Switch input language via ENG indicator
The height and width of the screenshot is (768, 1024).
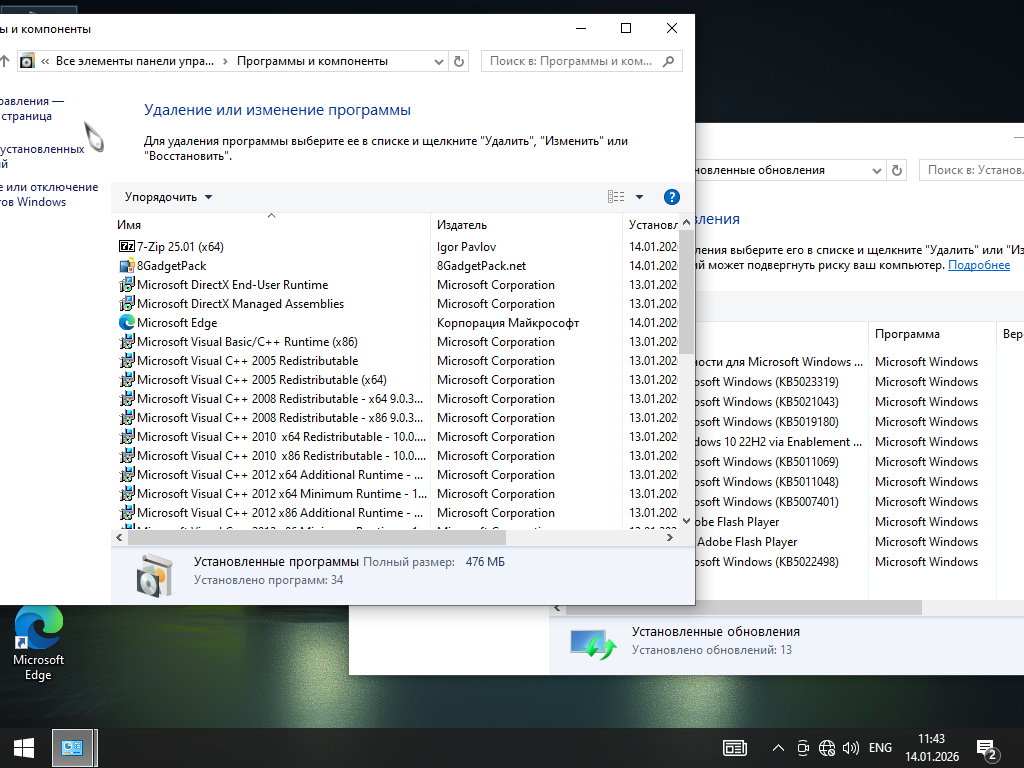(x=880, y=748)
